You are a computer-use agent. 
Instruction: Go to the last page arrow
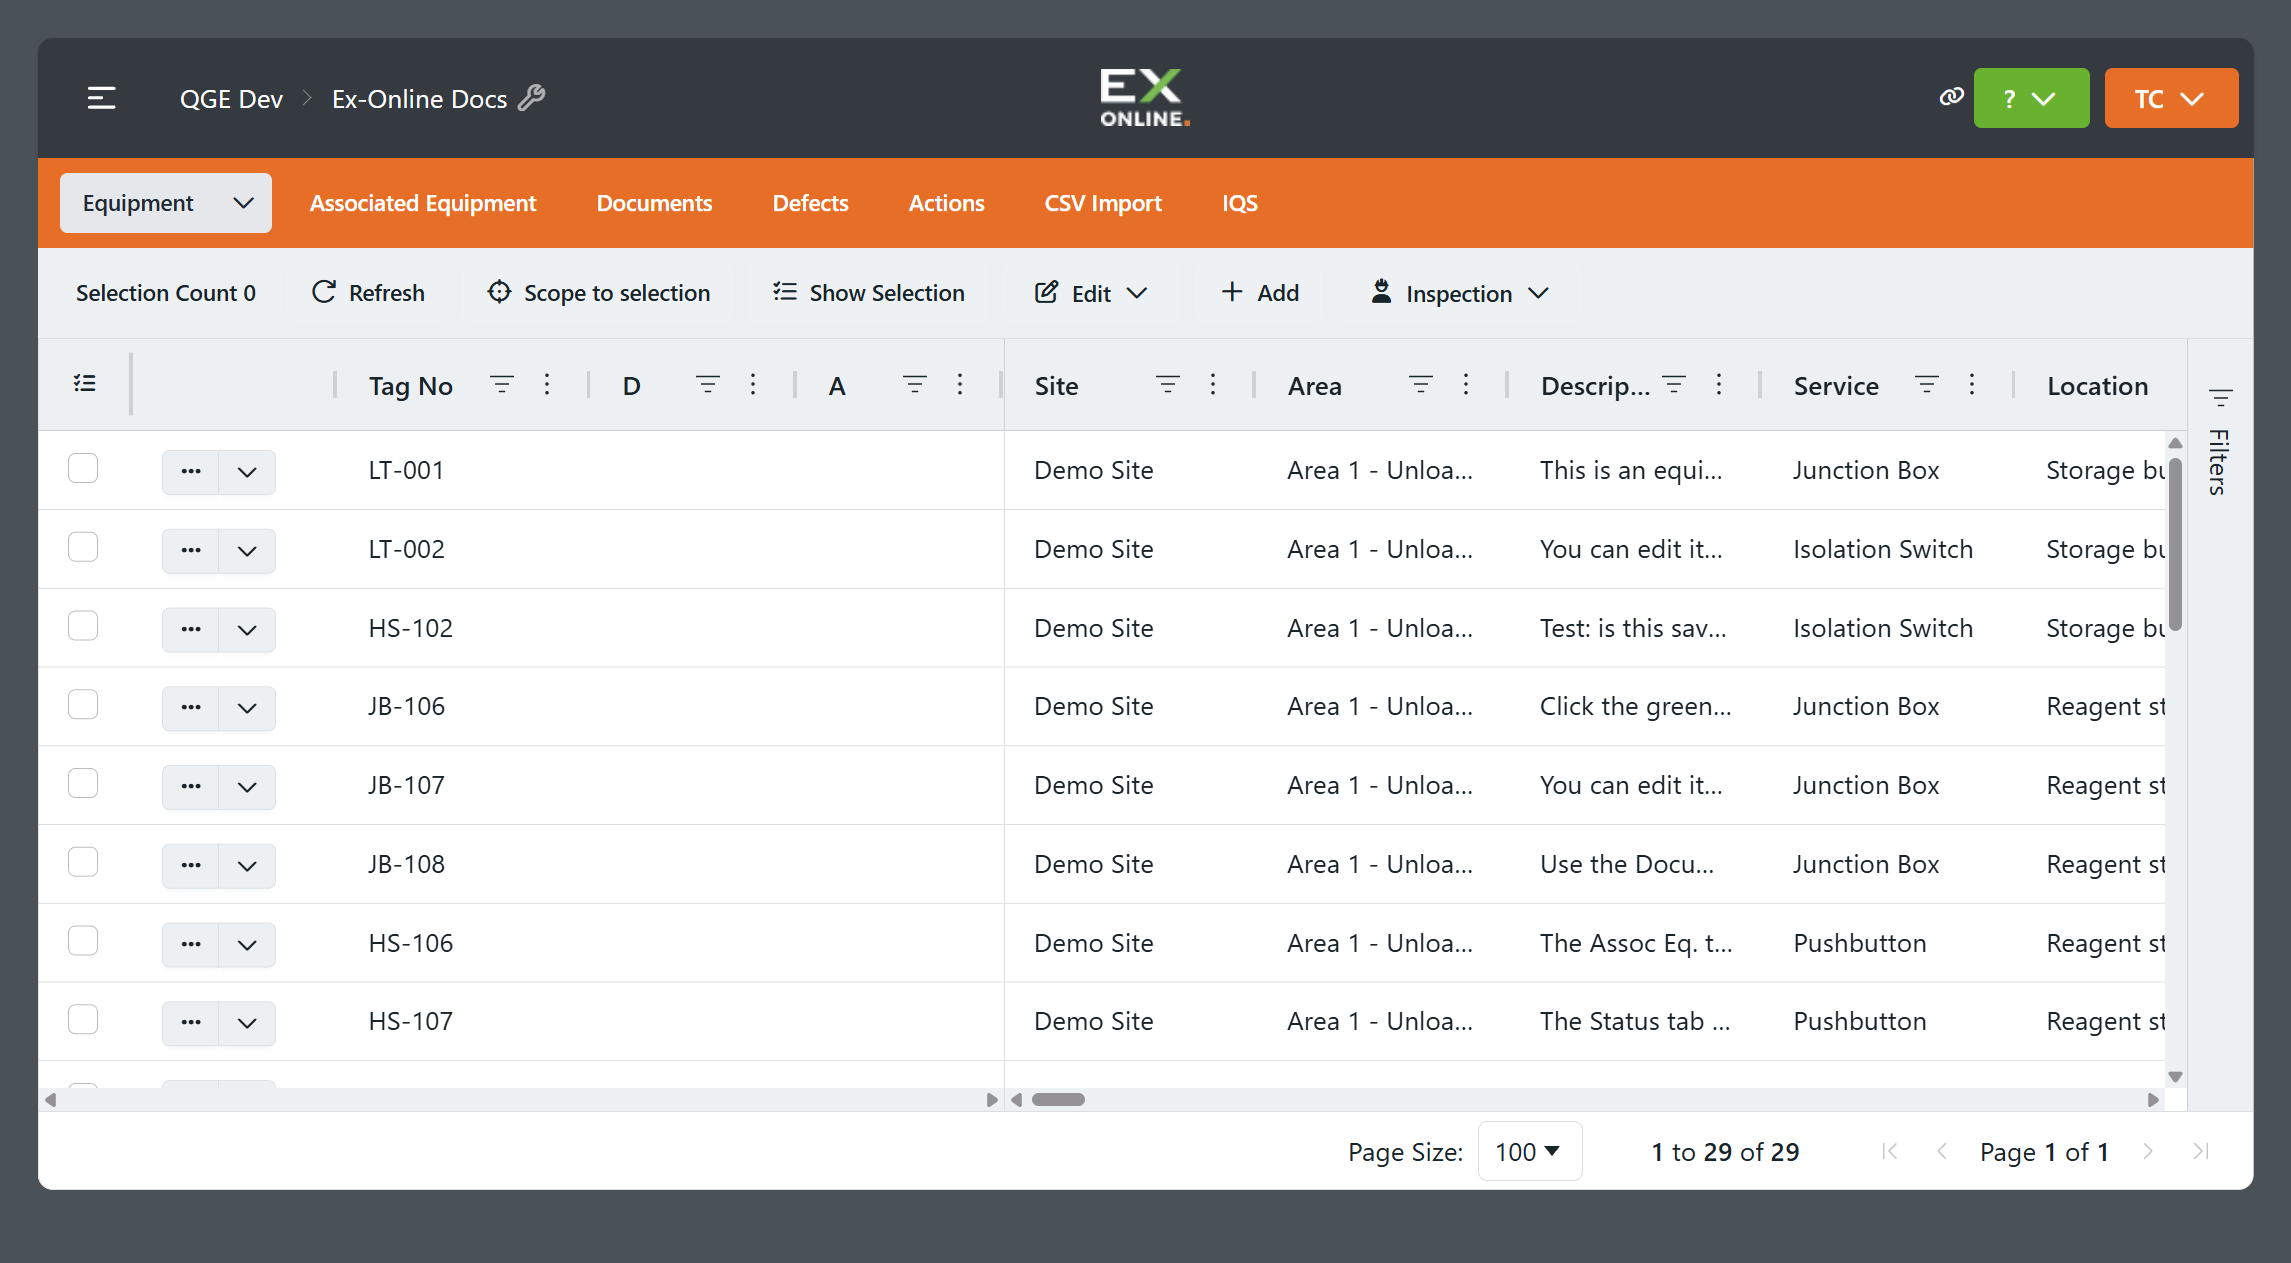click(x=2201, y=1152)
